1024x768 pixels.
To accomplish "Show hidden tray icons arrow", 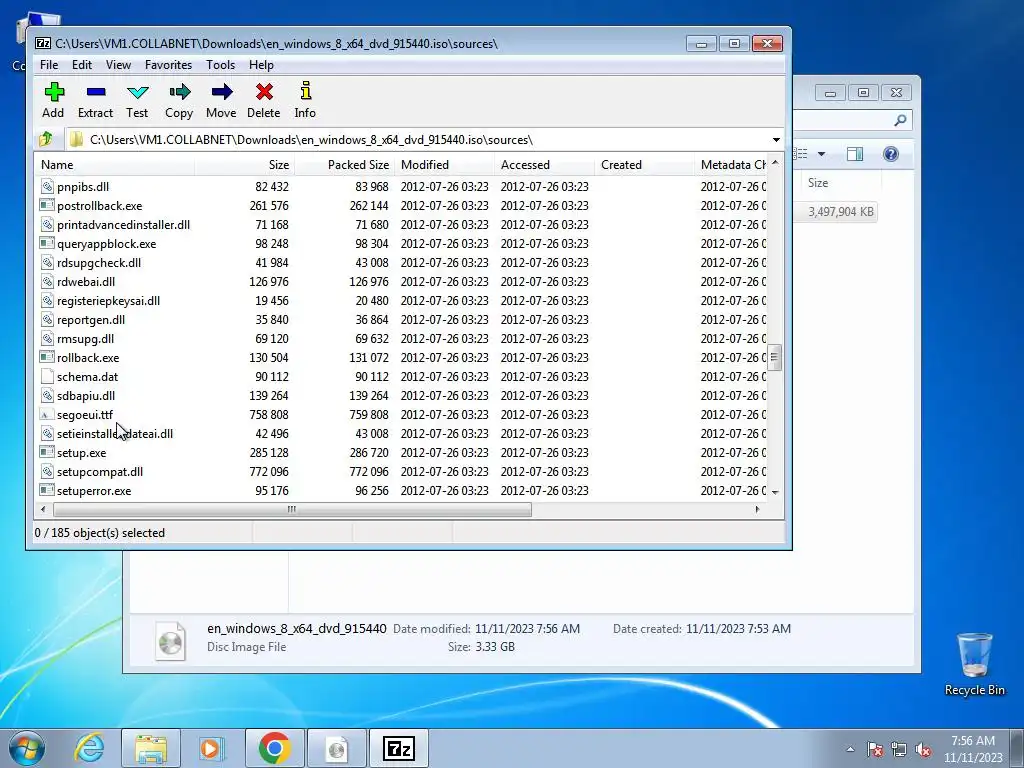I will [x=850, y=749].
